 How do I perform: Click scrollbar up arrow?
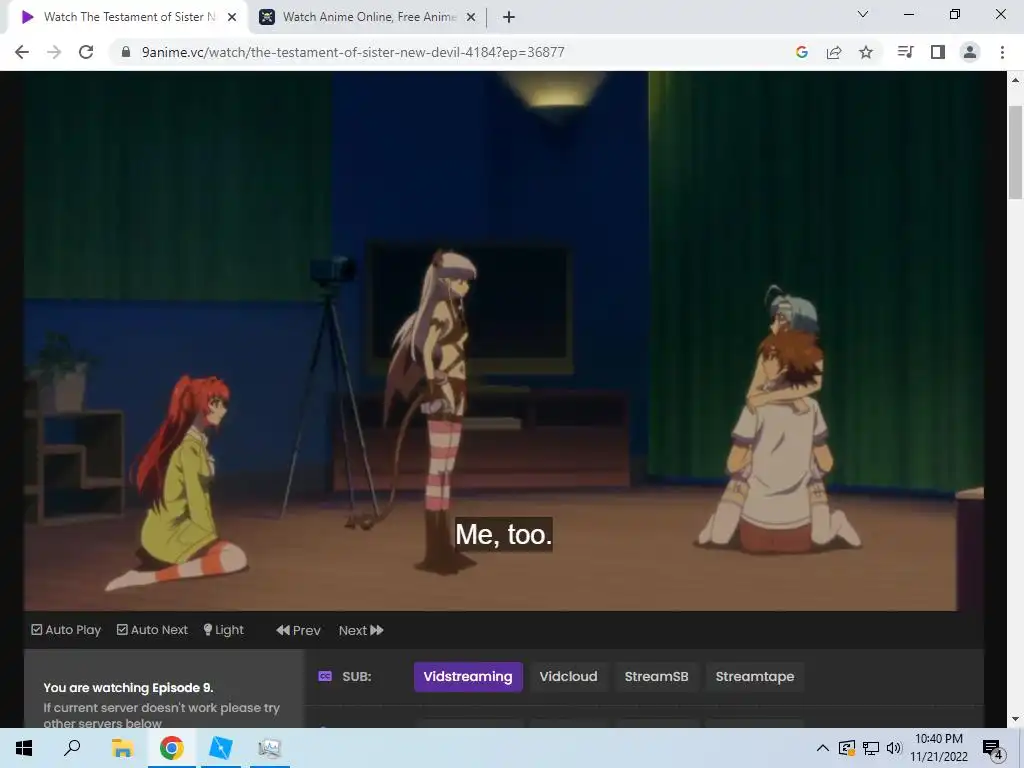(x=1015, y=80)
